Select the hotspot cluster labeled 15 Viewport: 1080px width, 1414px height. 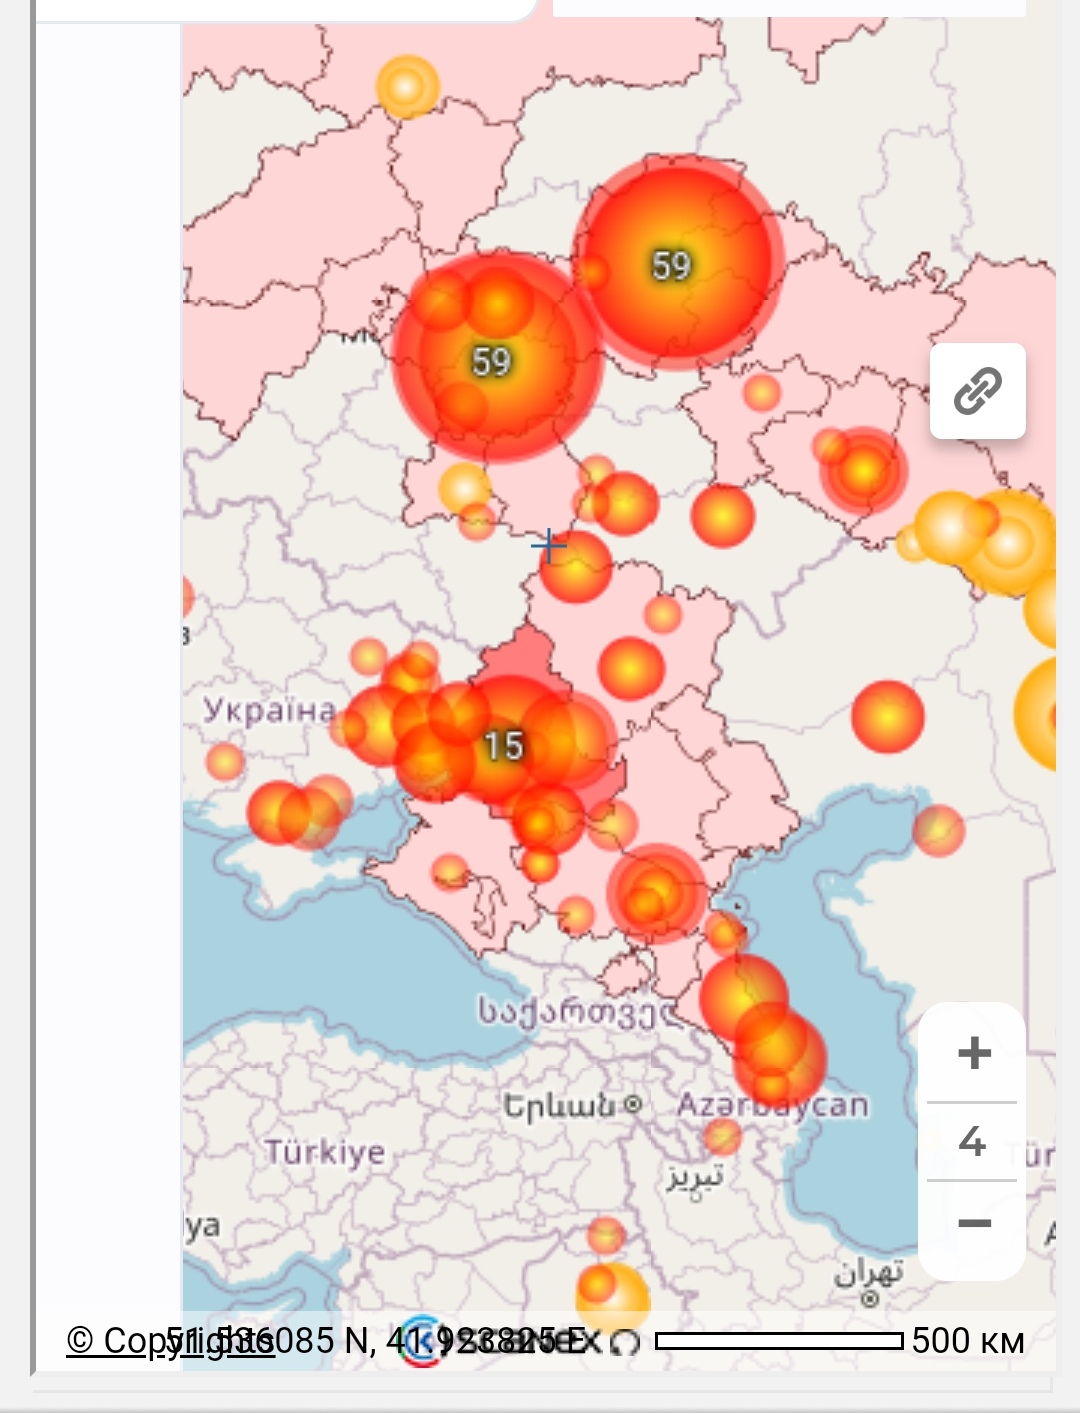coord(504,745)
